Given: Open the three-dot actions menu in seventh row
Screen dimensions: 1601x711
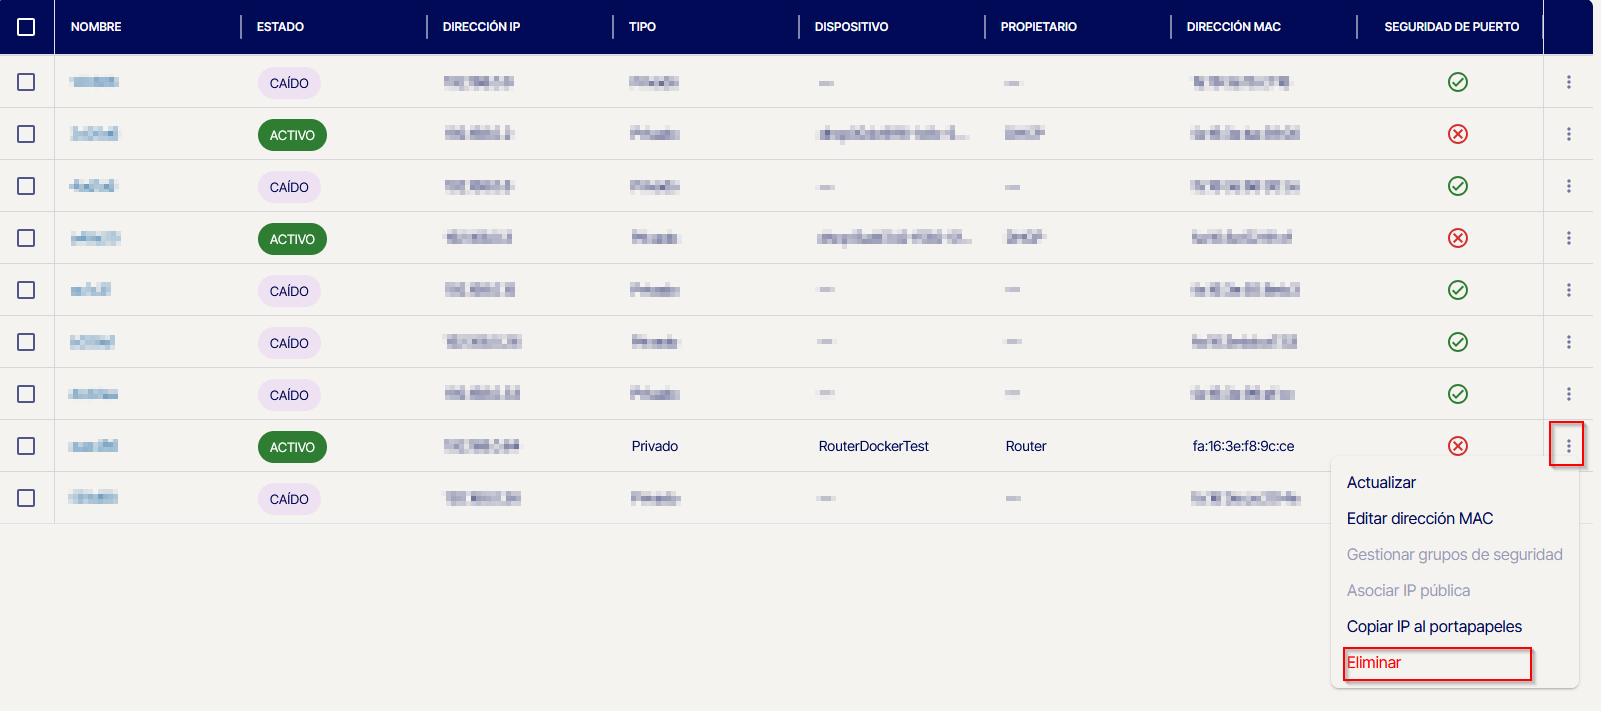Looking at the screenshot, I should click(1568, 394).
